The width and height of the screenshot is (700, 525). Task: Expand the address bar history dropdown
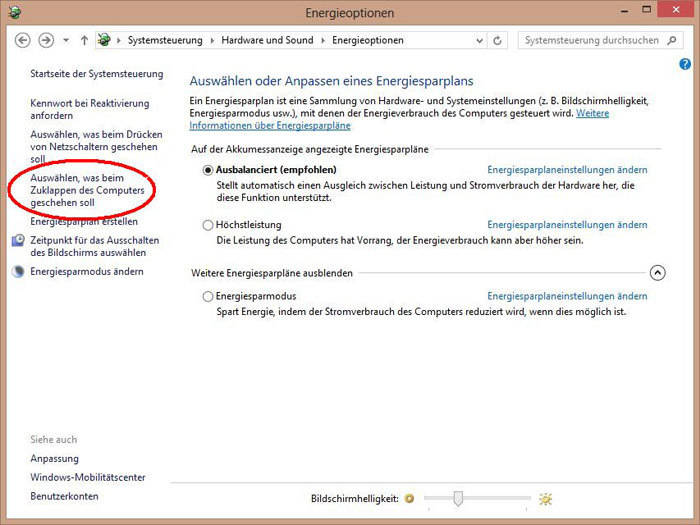click(479, 41)
